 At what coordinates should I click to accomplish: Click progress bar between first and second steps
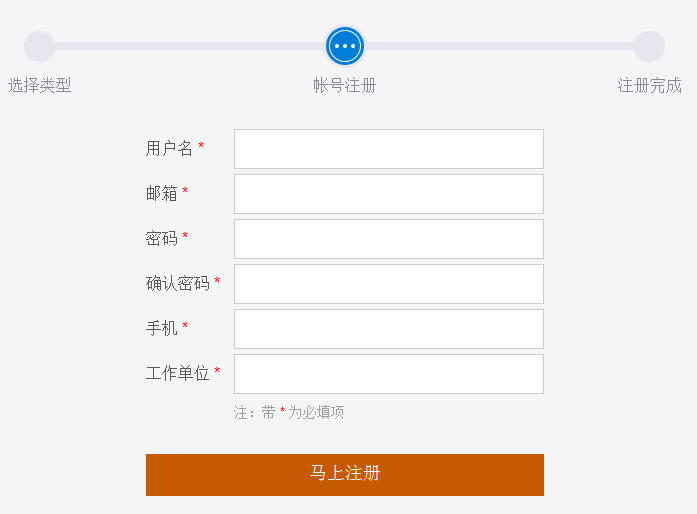click(190, 46)
